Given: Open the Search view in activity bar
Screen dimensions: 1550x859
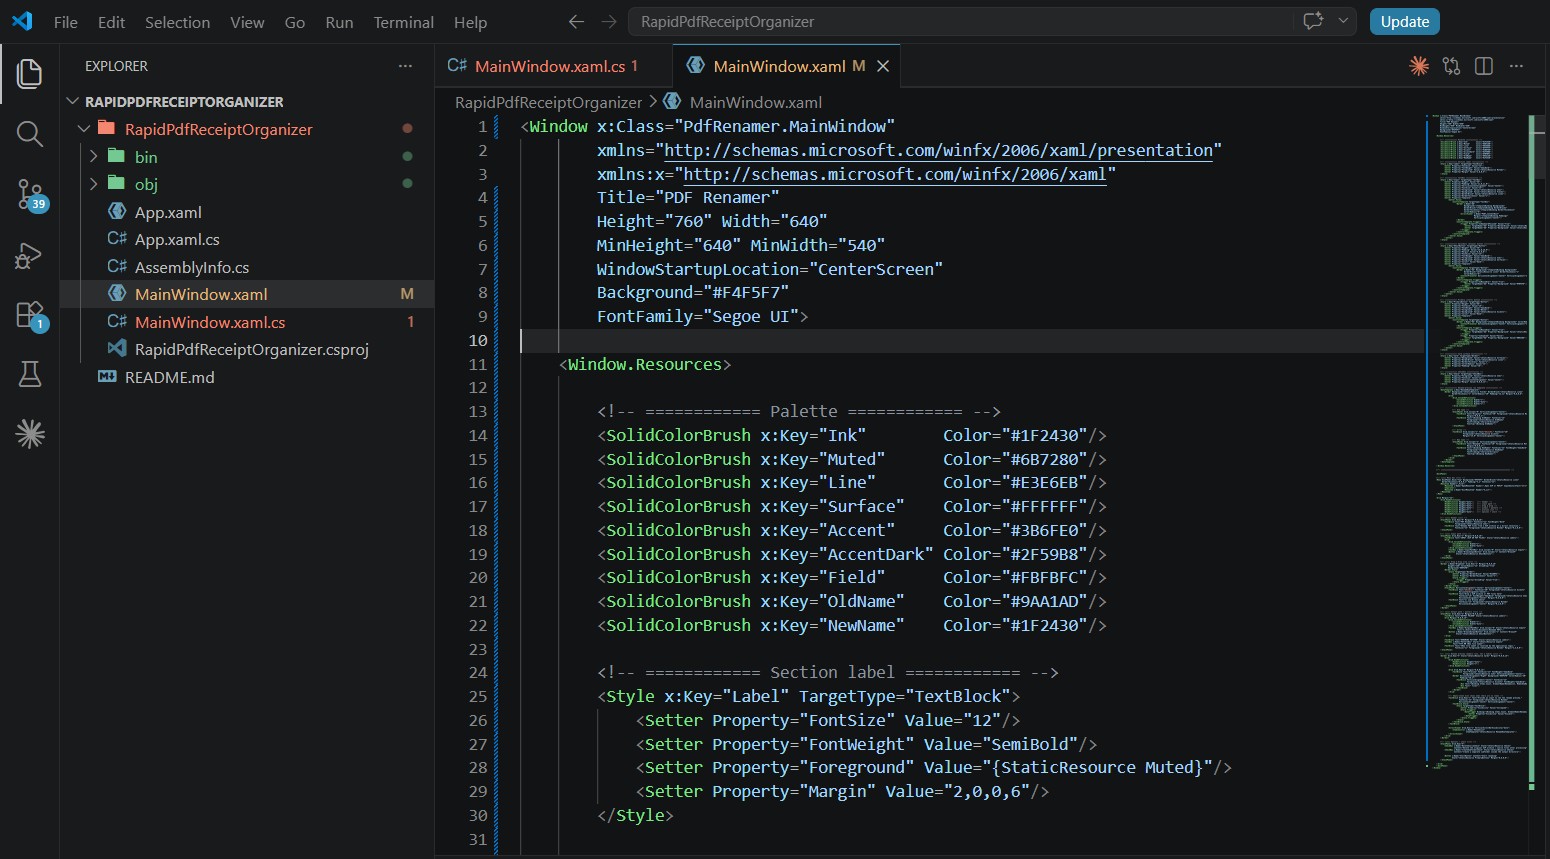Looking at the screenshot, I should tap(30, 134).
